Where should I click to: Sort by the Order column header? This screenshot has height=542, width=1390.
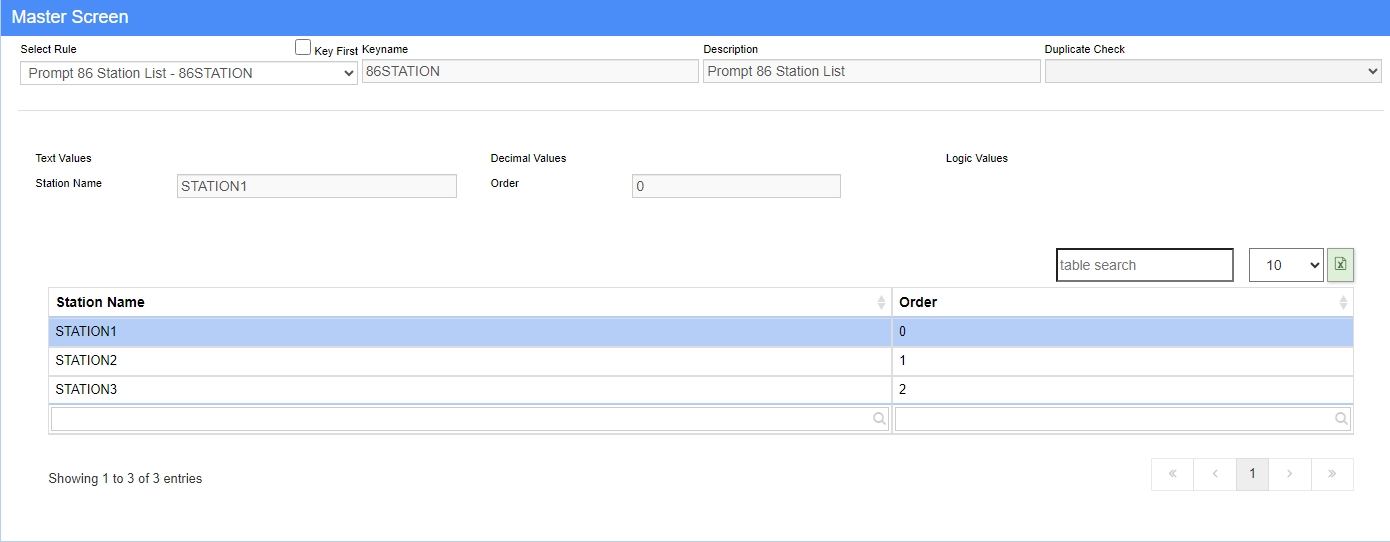pos(1122,302)
